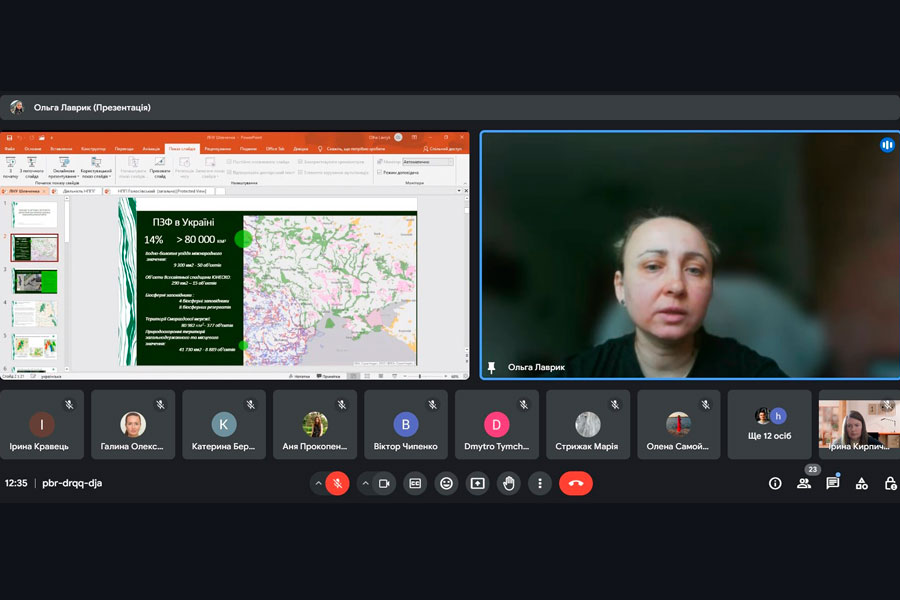Click the slide panel vertical scrollbar

pos(67,284)
